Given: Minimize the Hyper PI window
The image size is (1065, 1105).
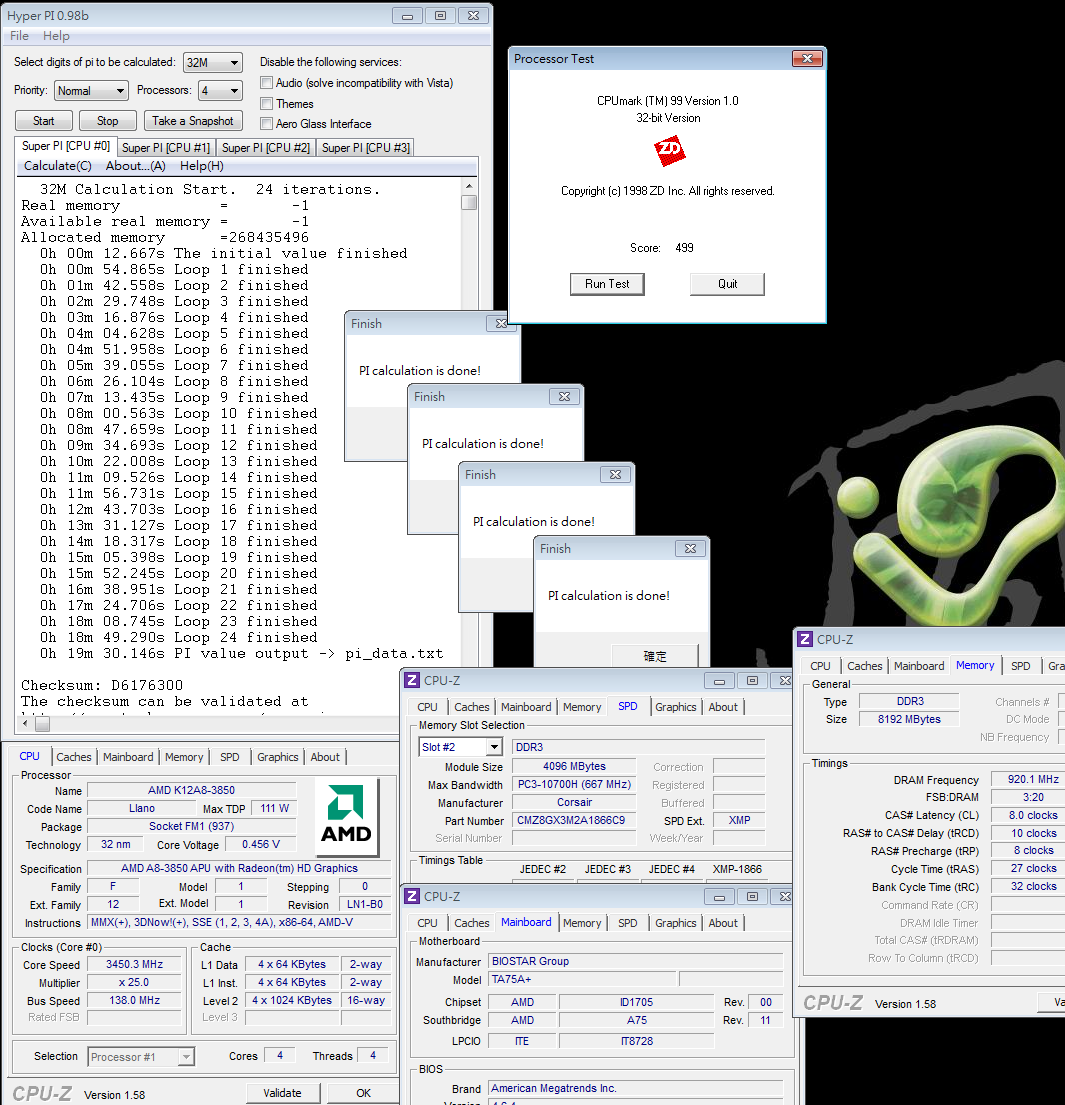Looking at the screenshot, I should click(x=407, y=16).
